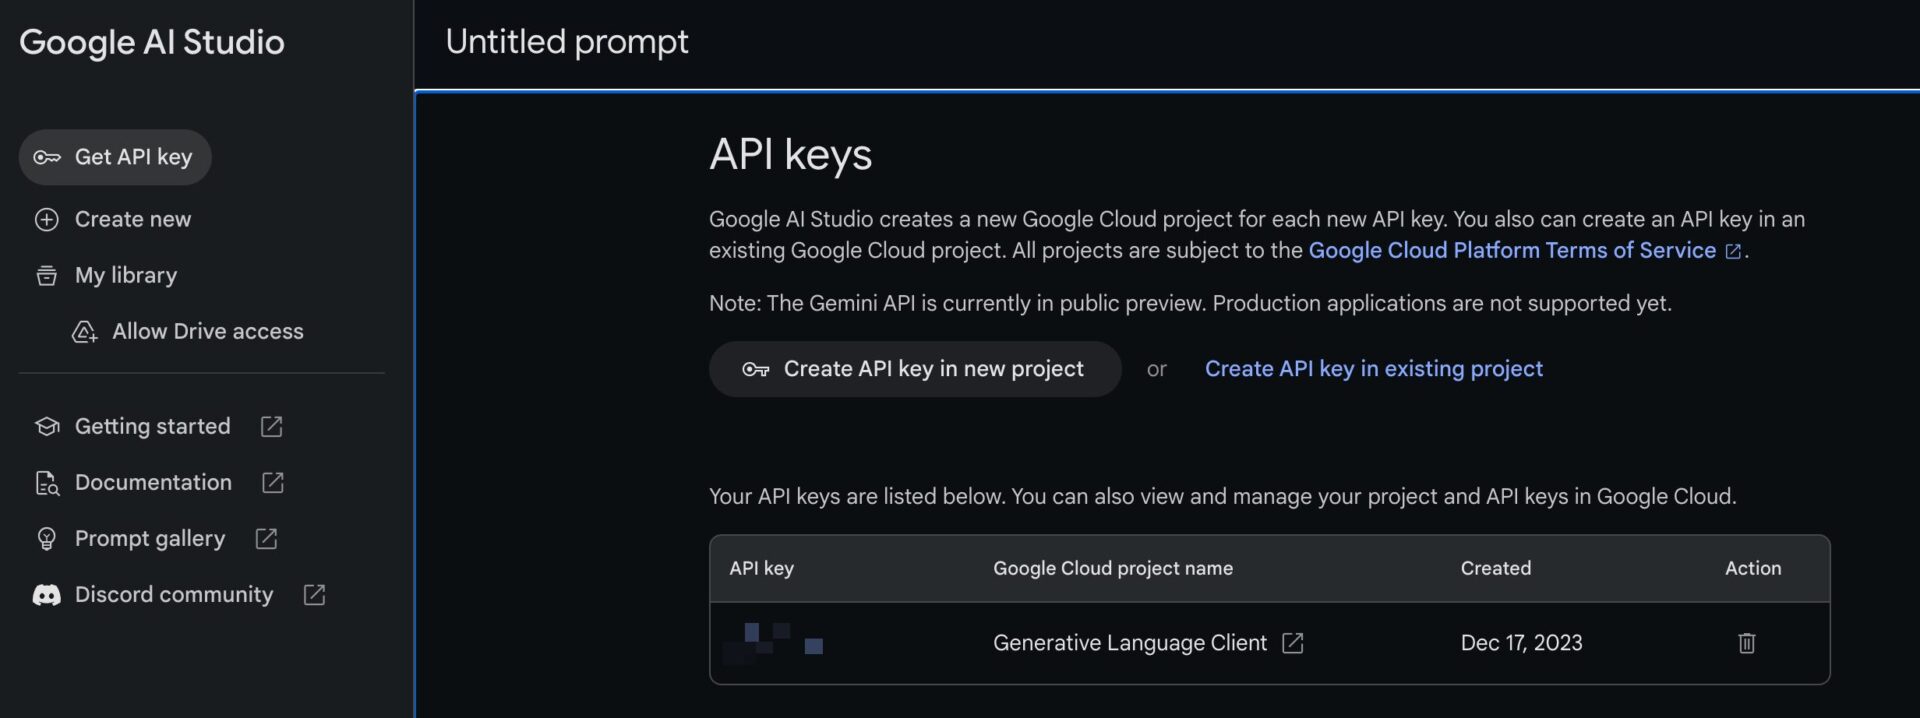Screen dimensions: 1920x718
Task: Click the key icon beside Get API key
Action: pyautogui.click(x=47, y=157)
